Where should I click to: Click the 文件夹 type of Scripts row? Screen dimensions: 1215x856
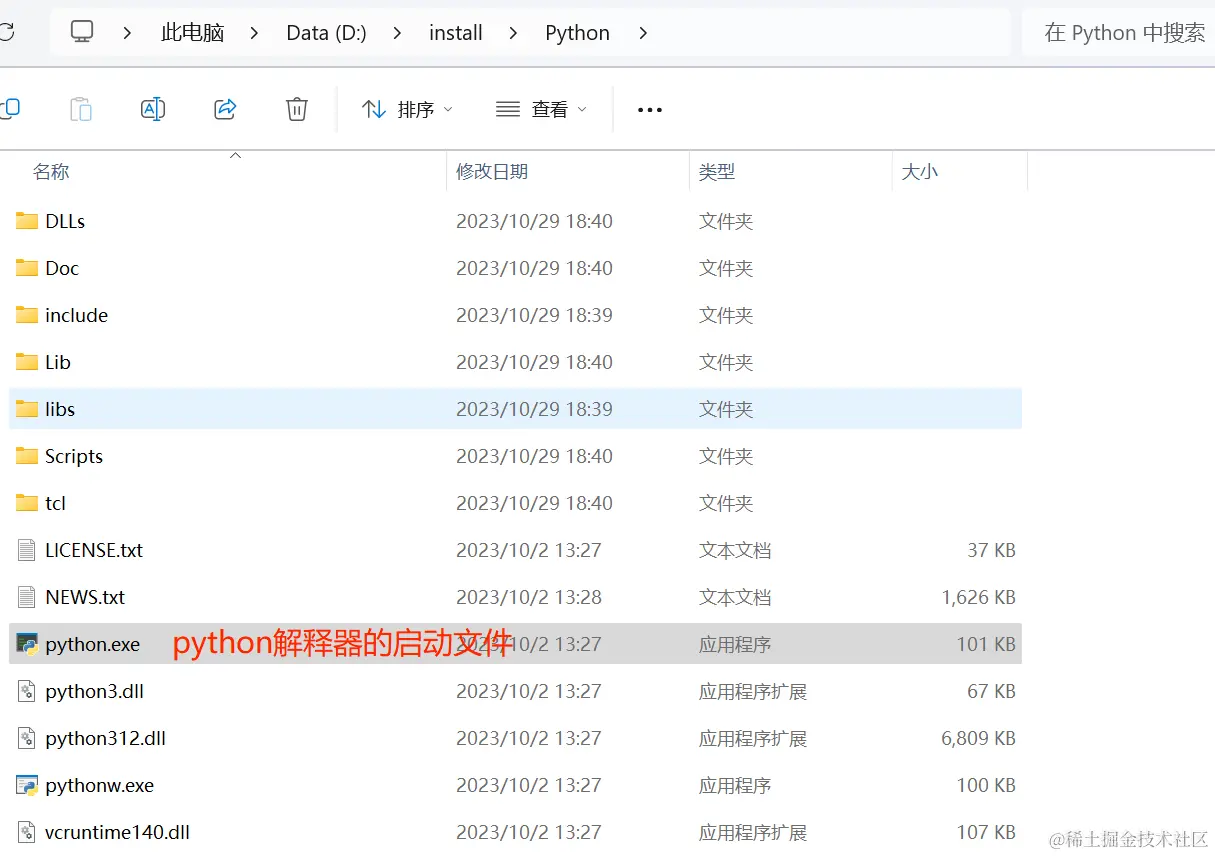[x=726, y=456]
